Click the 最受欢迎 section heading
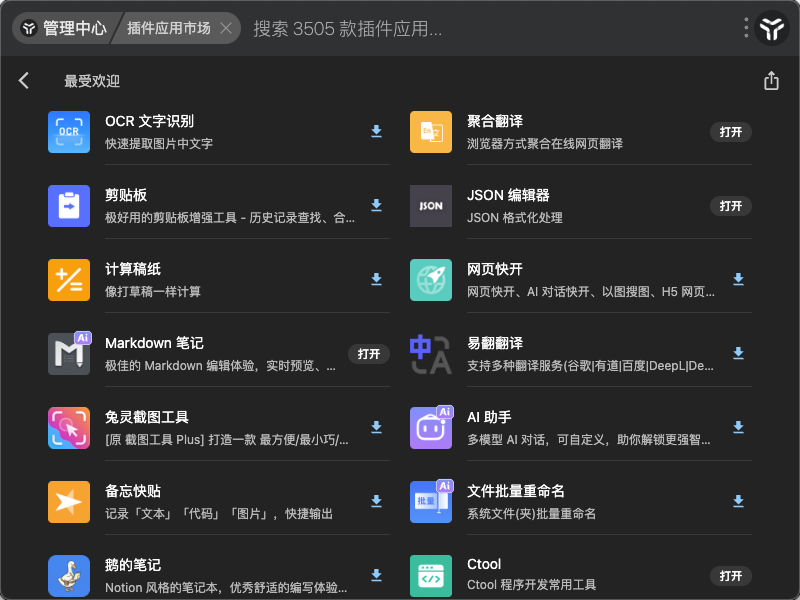 click(92, 81)
